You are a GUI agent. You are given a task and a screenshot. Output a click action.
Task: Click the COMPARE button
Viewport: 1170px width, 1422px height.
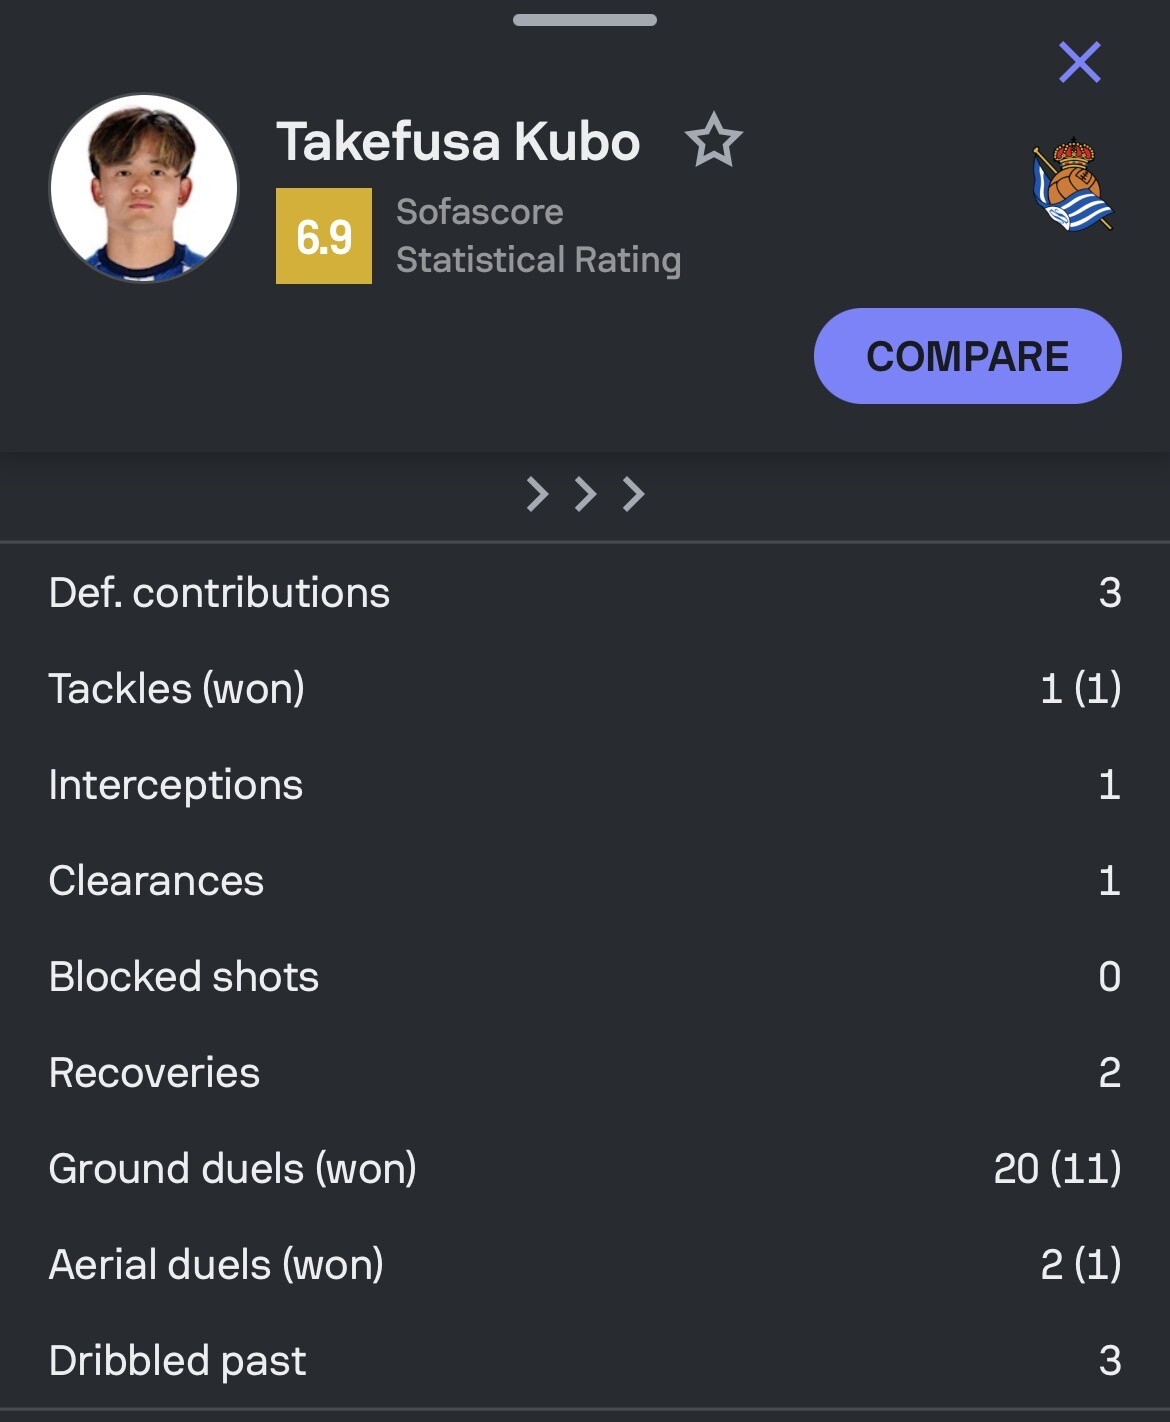coord(967,356)
